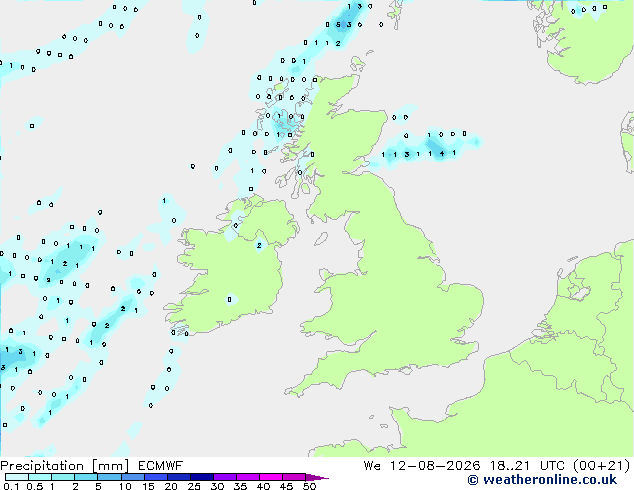Click the above-50 arrow tip of legend
Screen dimensions: 634x490
click(317, 477)
